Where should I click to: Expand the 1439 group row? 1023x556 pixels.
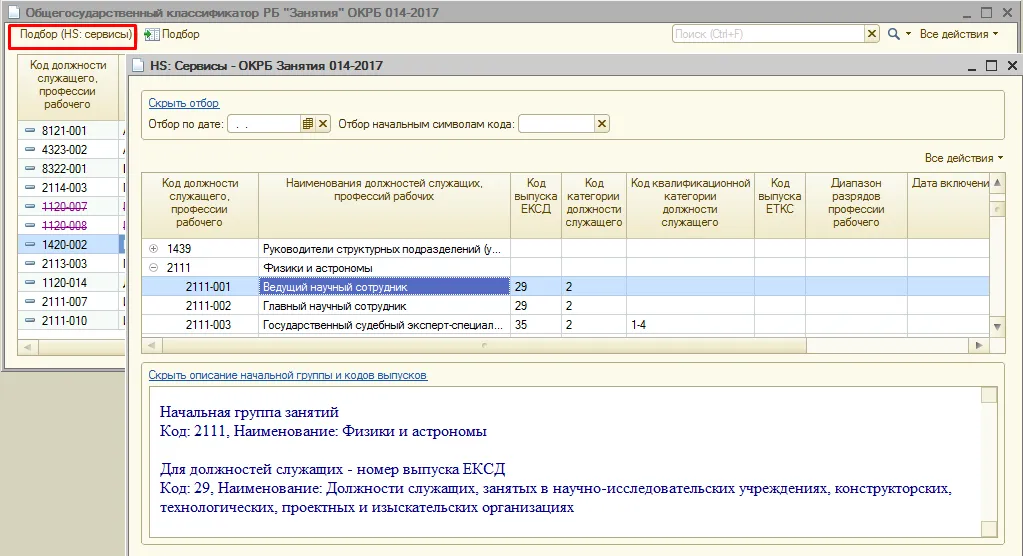tap(153, 249)
